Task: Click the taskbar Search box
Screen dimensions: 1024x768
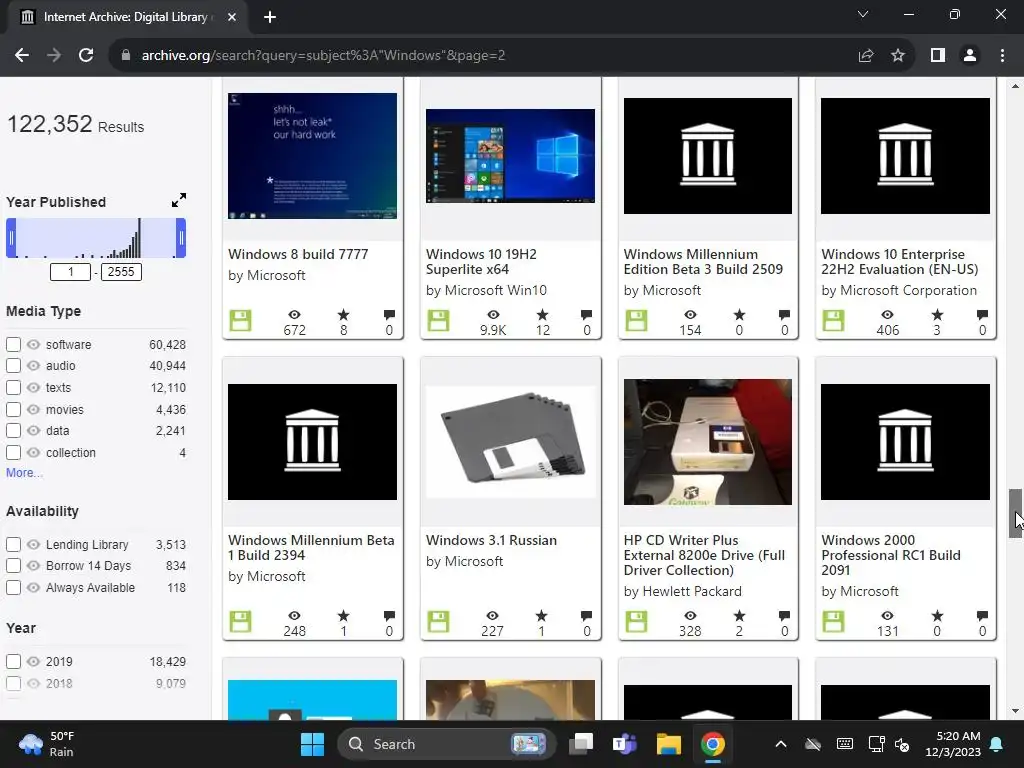Action: [447, 744]
